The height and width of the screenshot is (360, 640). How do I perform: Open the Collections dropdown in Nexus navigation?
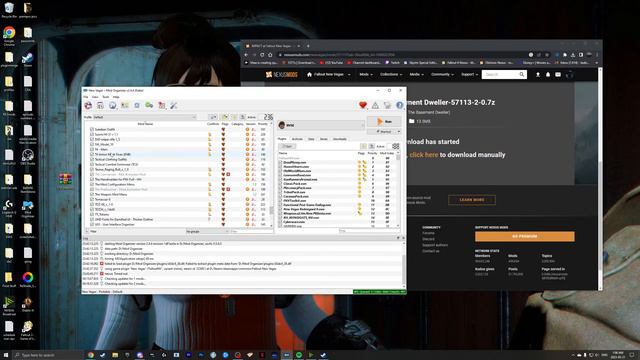click(391, 75)
